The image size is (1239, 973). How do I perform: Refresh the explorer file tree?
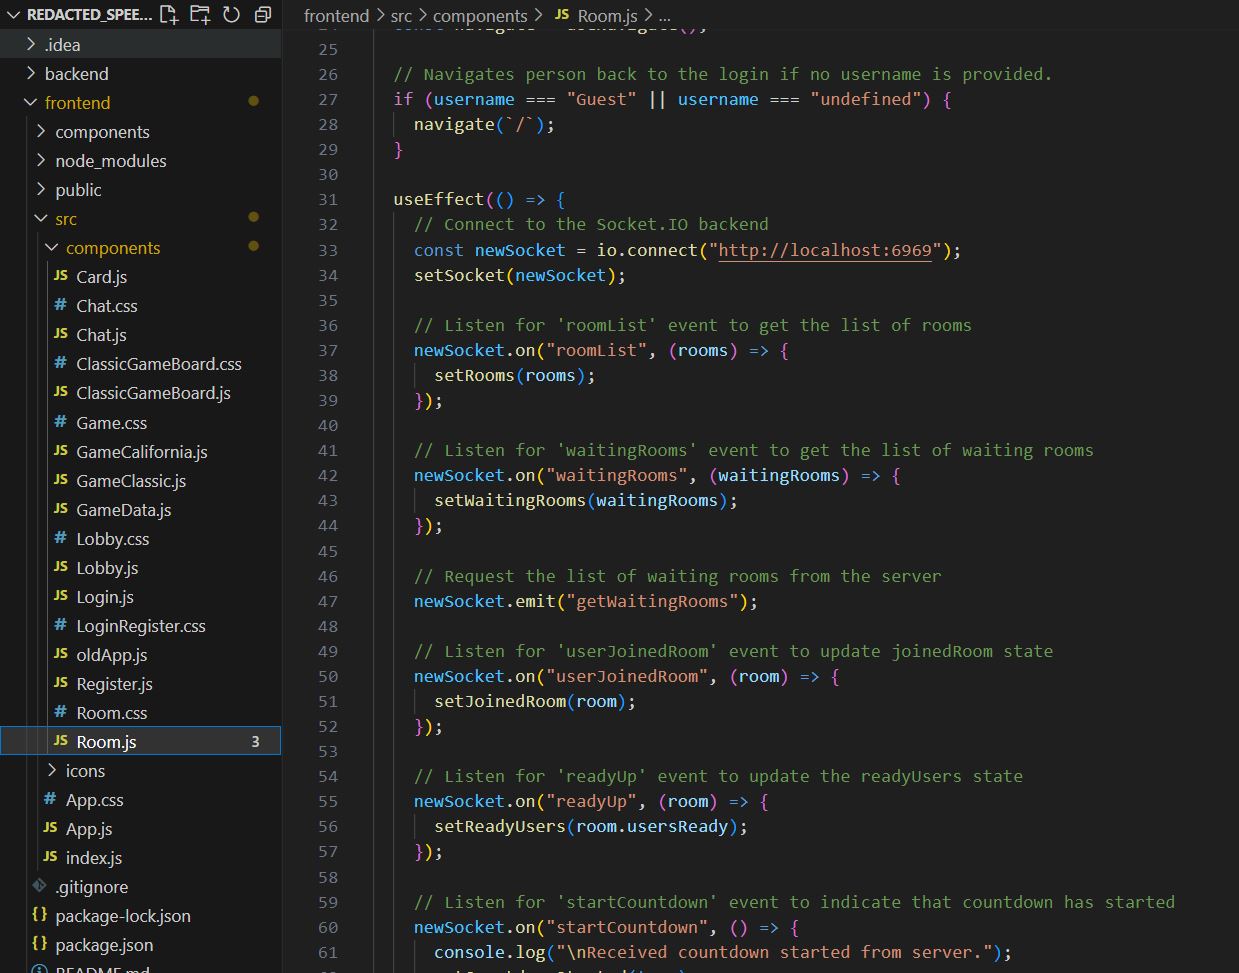231,15
